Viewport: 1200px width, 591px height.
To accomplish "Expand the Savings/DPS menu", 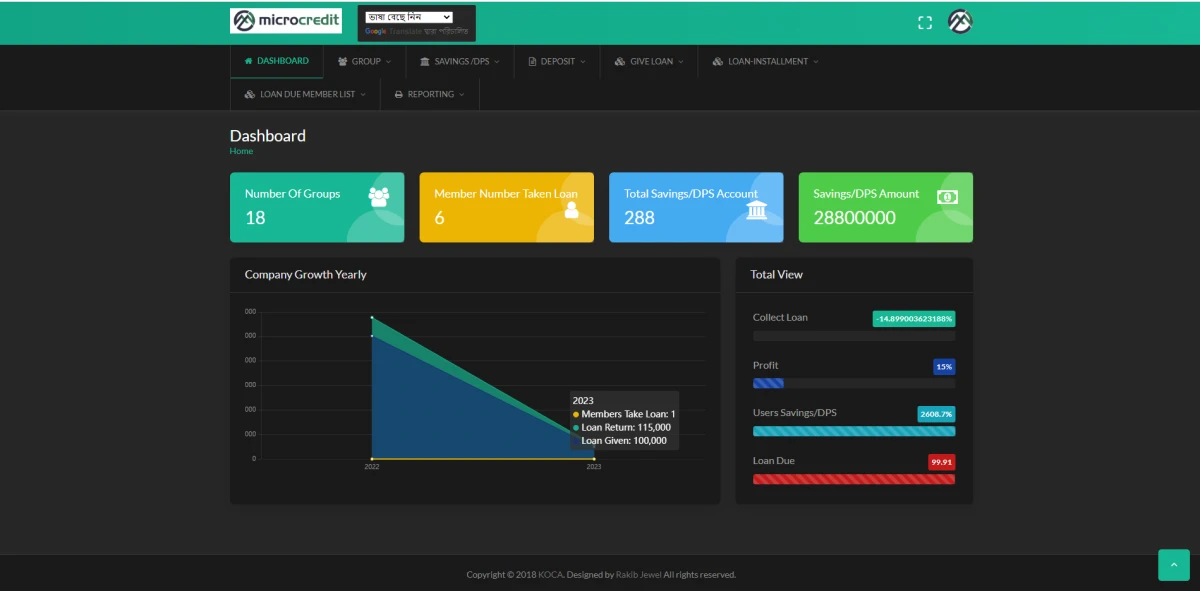I will click(460, 62).
